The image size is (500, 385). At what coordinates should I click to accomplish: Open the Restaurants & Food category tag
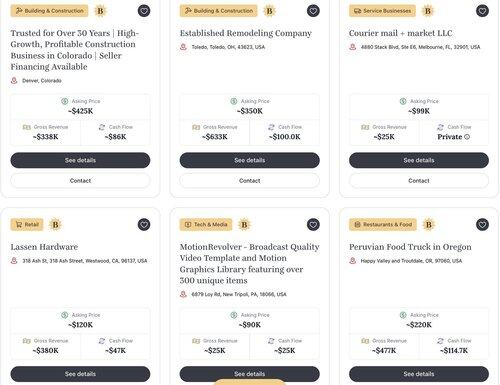(x=383, y=225)
